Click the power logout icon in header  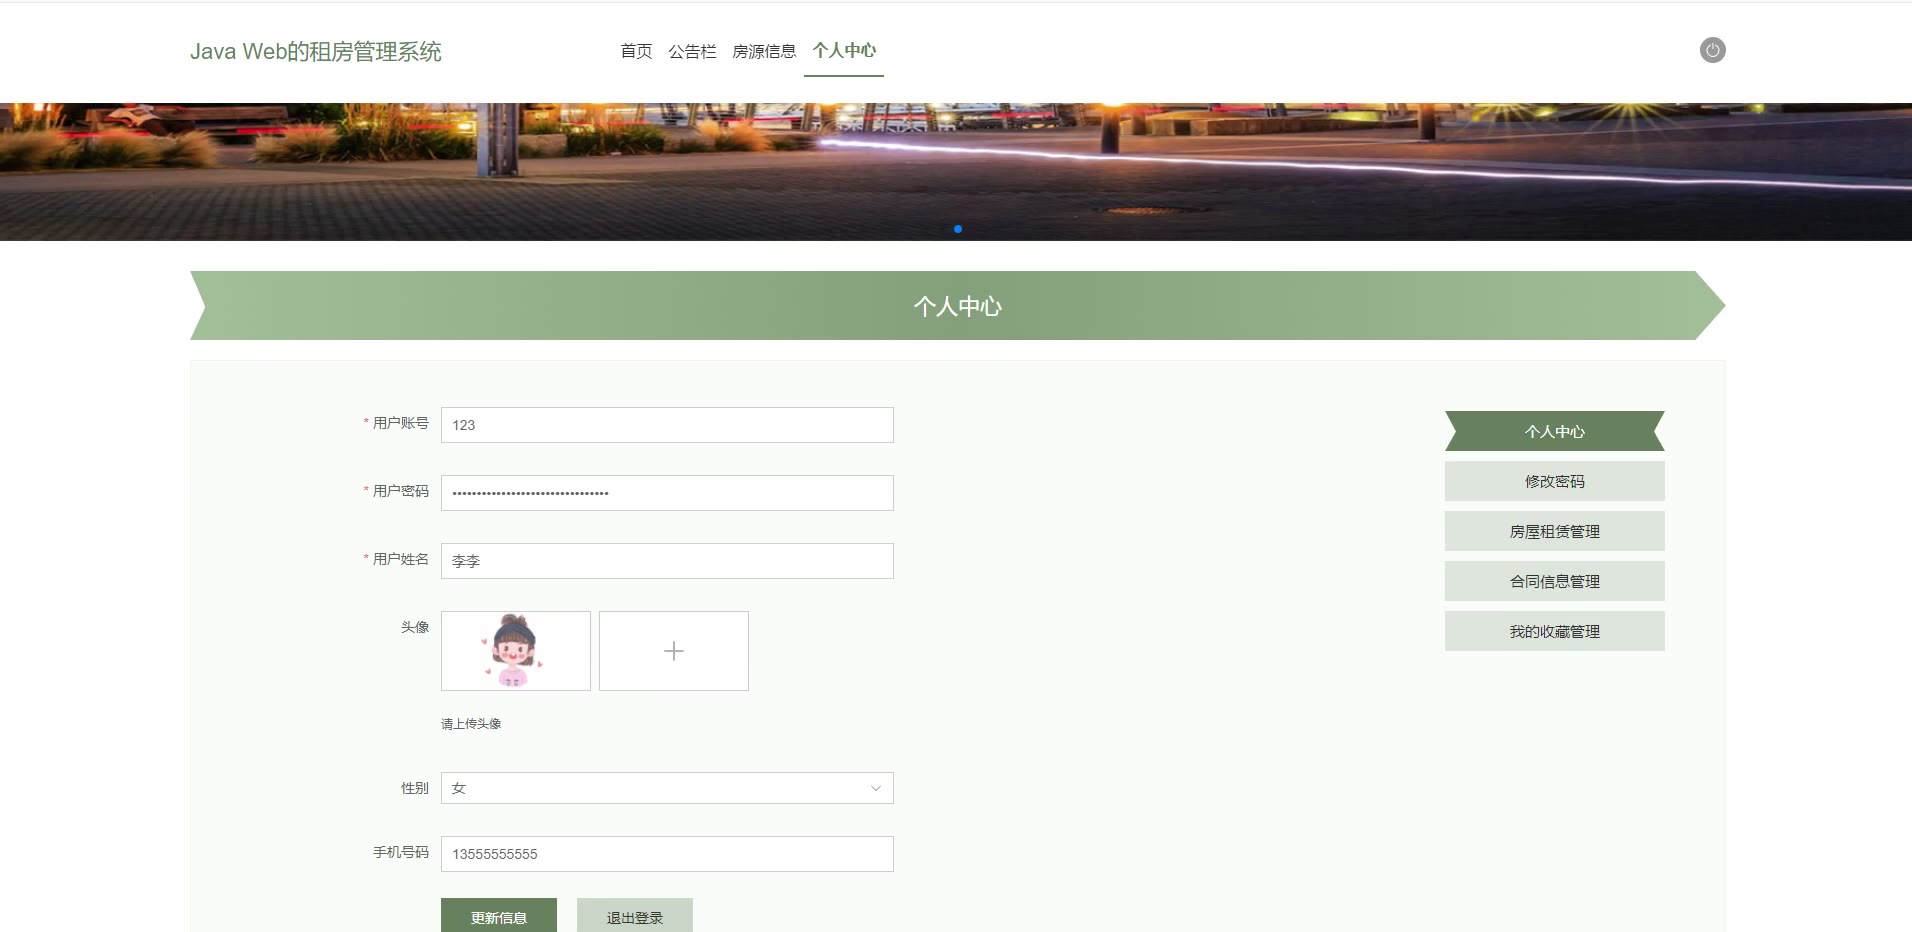(x=1712, y=50)
